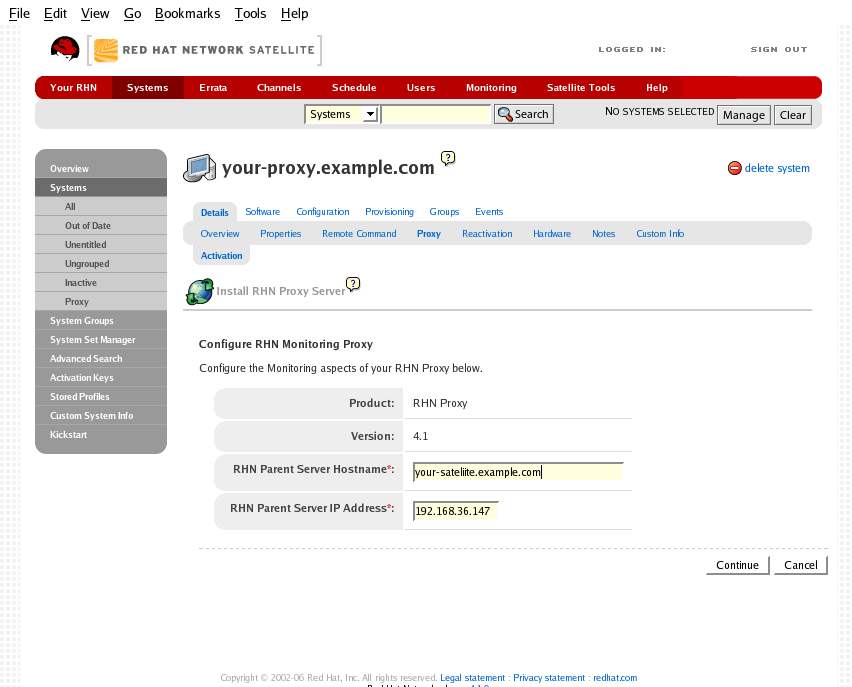852x687 pixels.
Task: Open Ungrouped systems in sidebar
Action: (x=101, y=264)
